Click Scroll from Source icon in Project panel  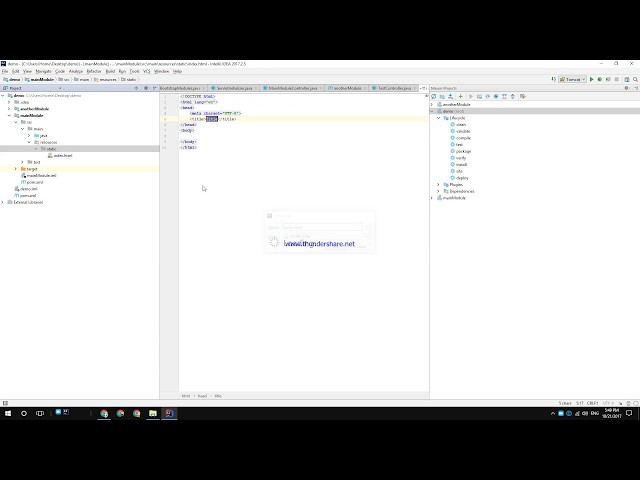point(136,88)
